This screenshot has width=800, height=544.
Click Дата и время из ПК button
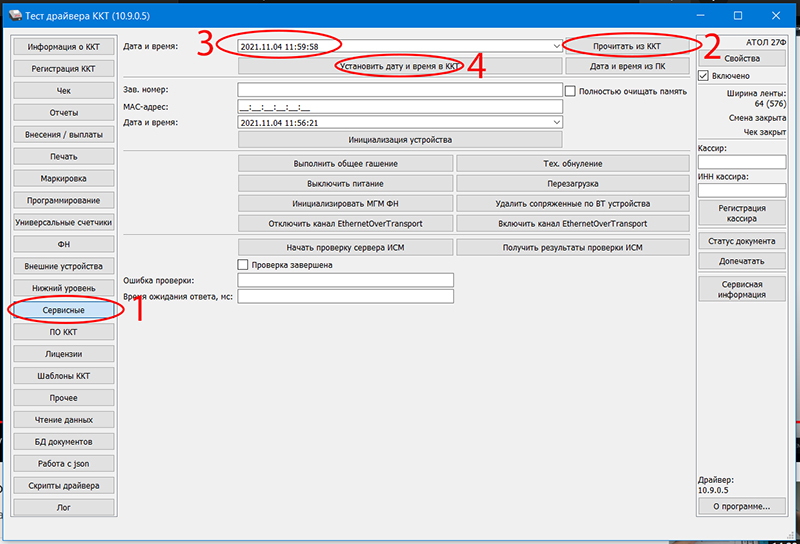(627, 66)
